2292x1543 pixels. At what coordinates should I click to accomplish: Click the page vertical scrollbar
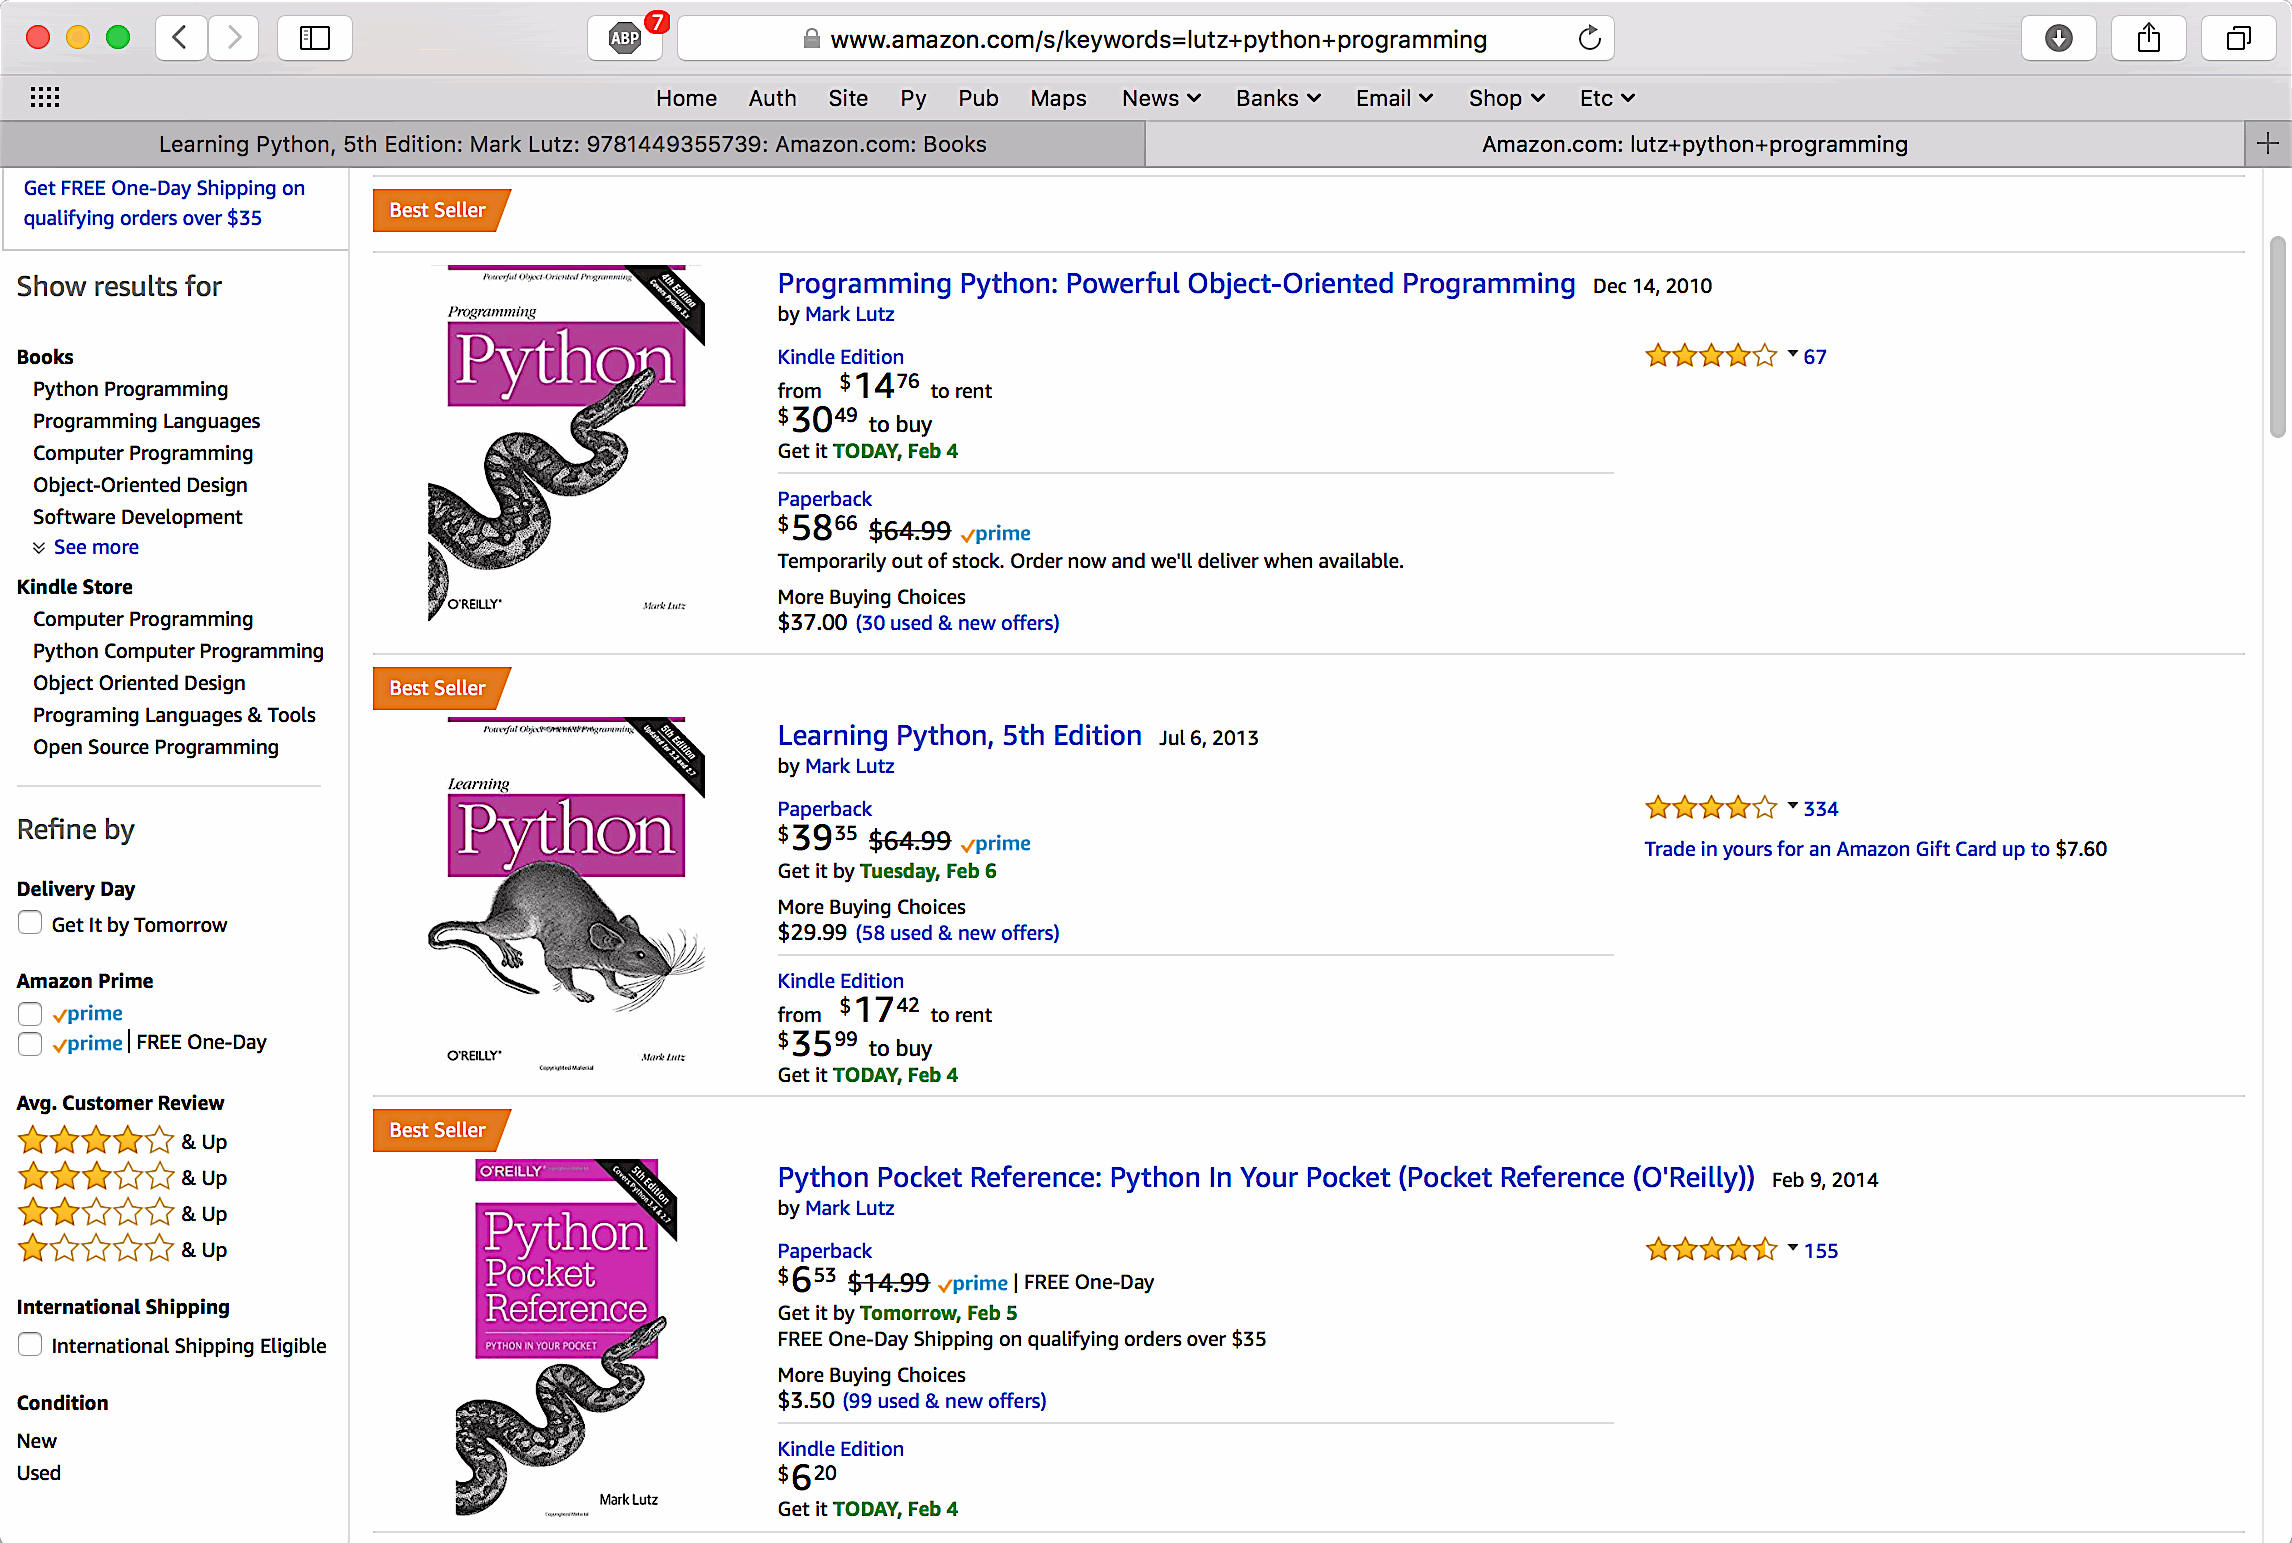click(x=2278, y=336)
